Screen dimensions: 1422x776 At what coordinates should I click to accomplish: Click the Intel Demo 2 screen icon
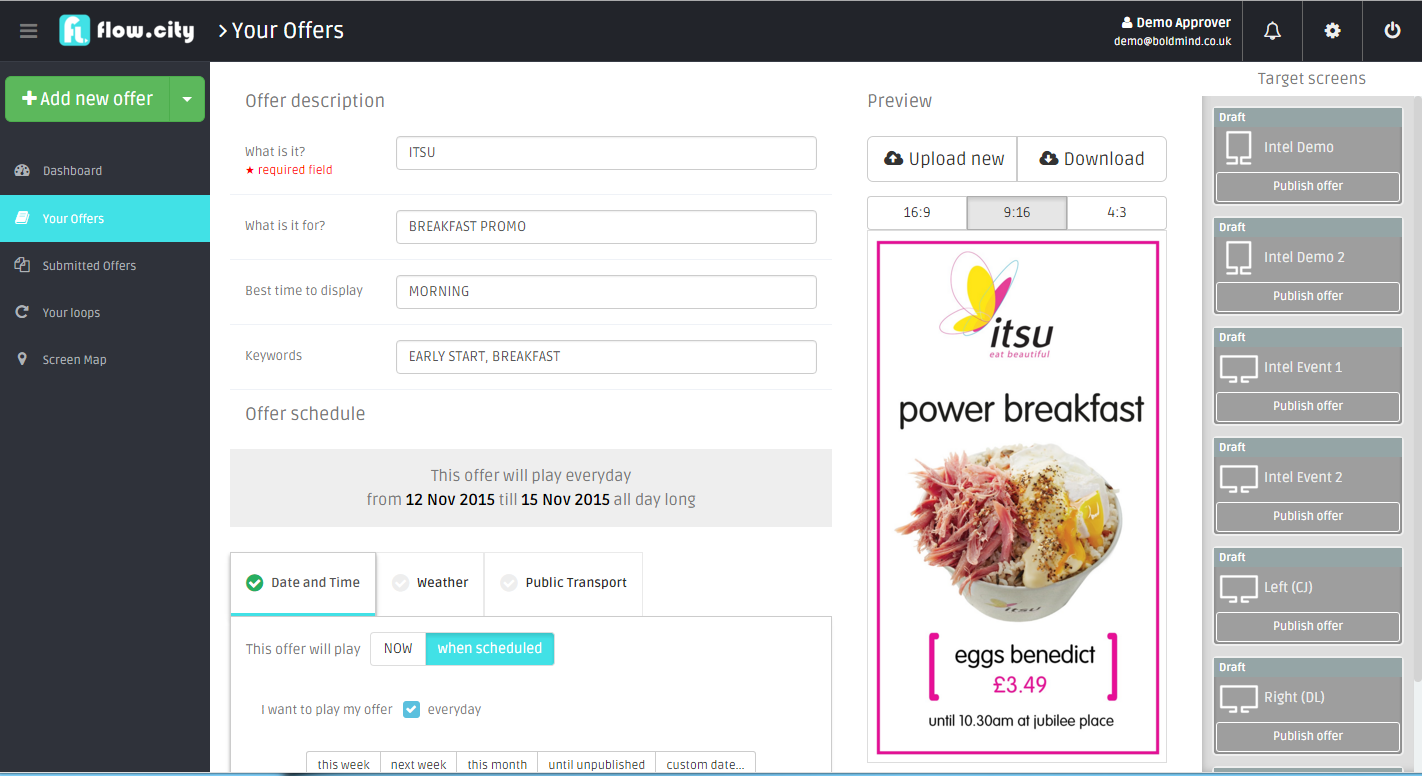point(1238,258)
